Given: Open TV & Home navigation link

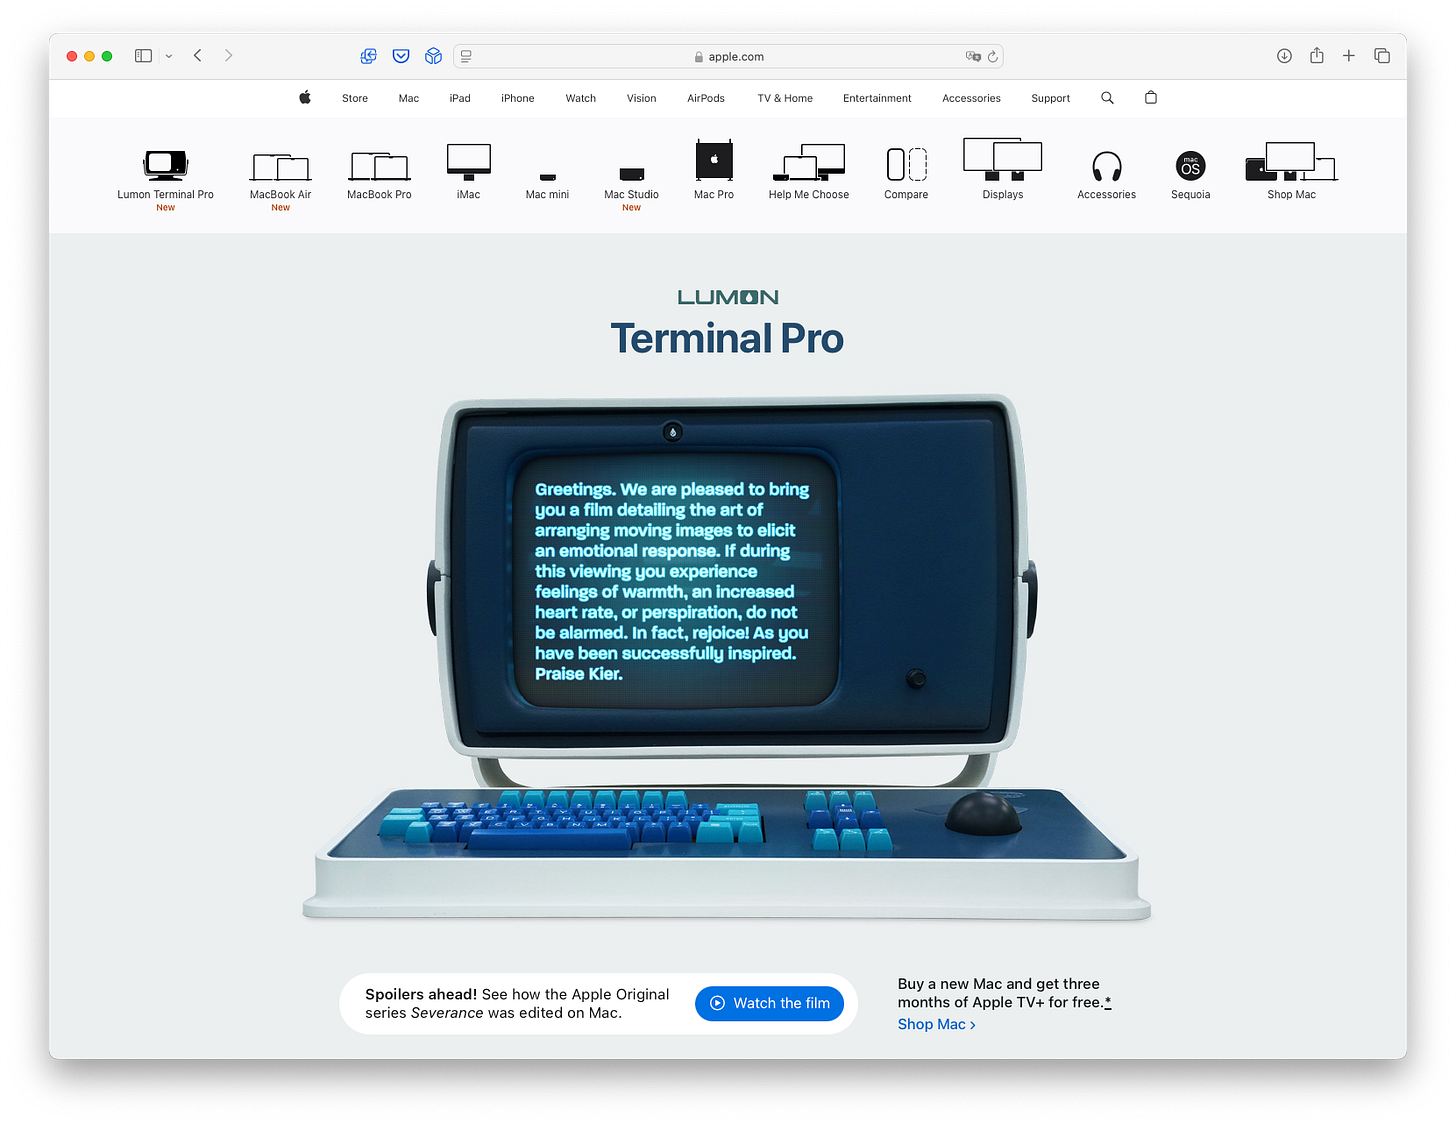Looking at the screenshot, I should pyautogui.click(x=785, y=98).
